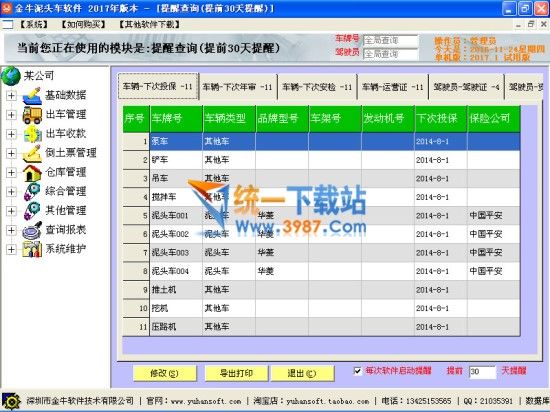Click the 综合管理 gear icon

32,191
